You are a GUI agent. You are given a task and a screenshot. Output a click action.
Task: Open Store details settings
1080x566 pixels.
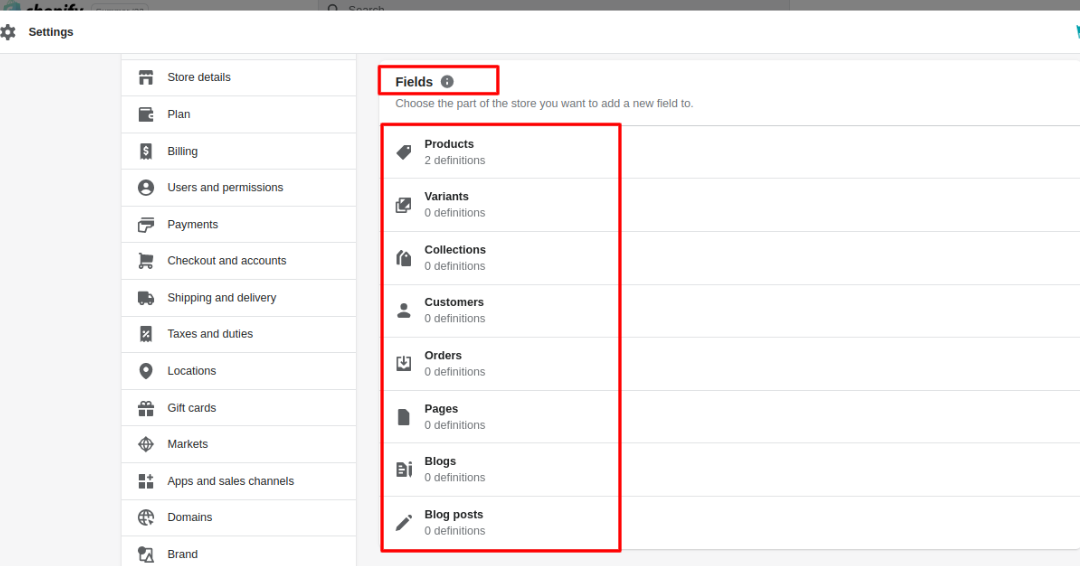(x=239, y=77)
